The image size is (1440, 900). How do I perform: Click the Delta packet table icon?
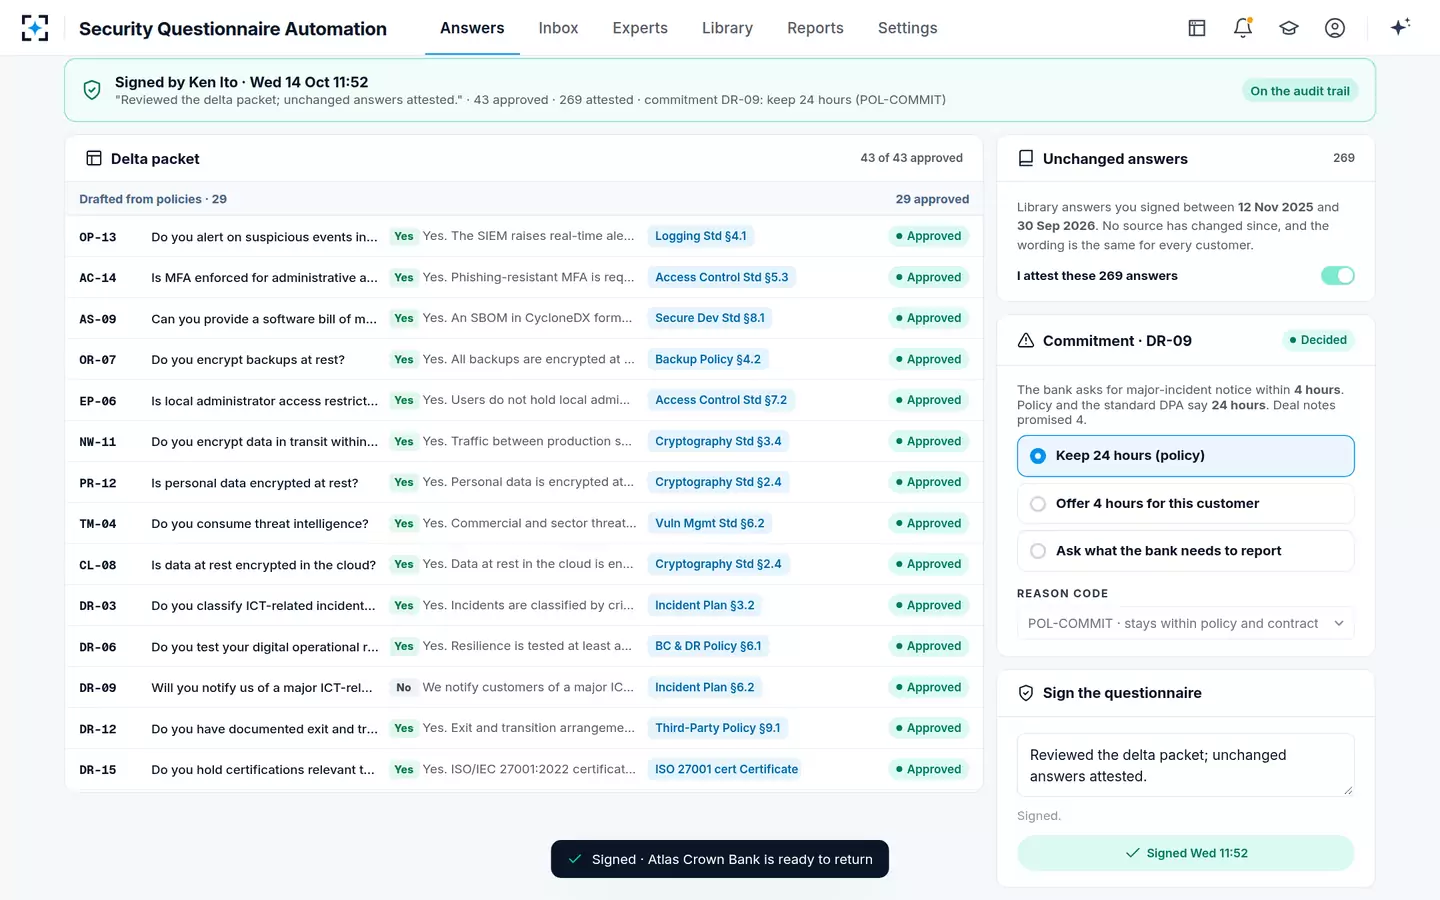(x=94, y=158)
